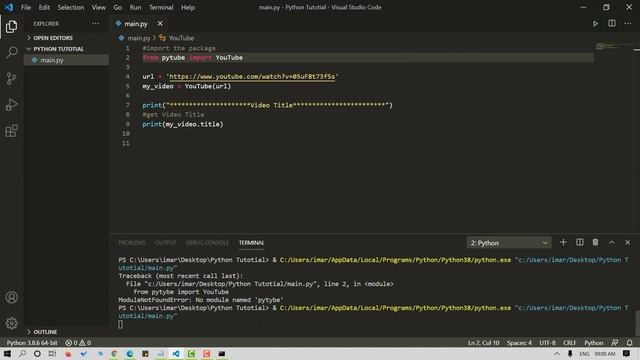
Task: Go to line via Ln 2, Col 10
Action: tap(484, 343)
